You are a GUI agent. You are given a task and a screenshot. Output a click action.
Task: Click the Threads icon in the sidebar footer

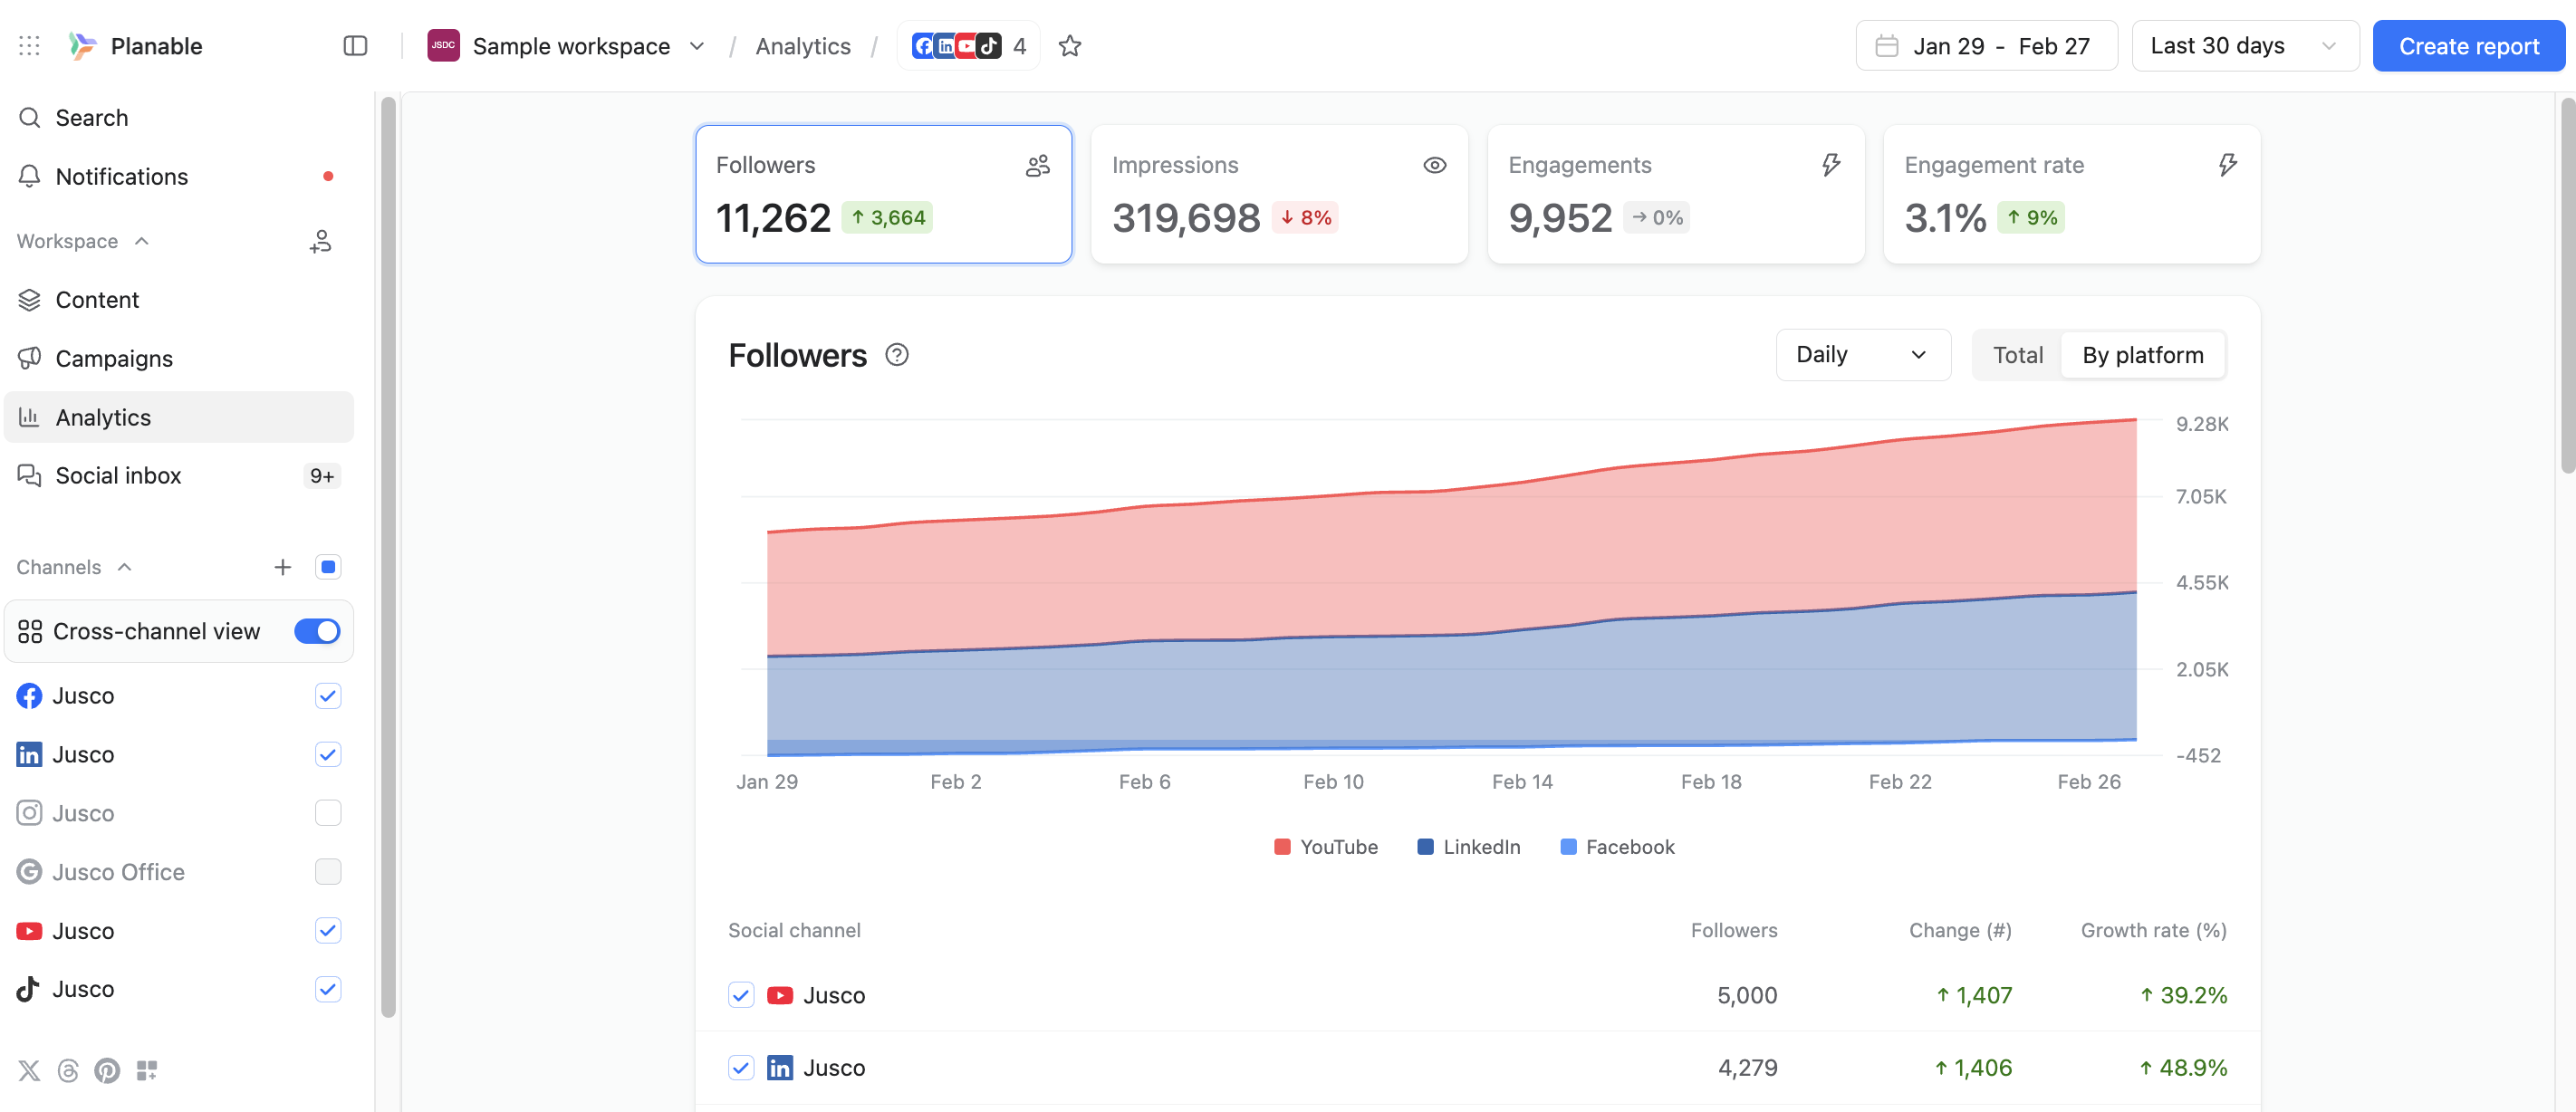click(x=68, y=1071)
